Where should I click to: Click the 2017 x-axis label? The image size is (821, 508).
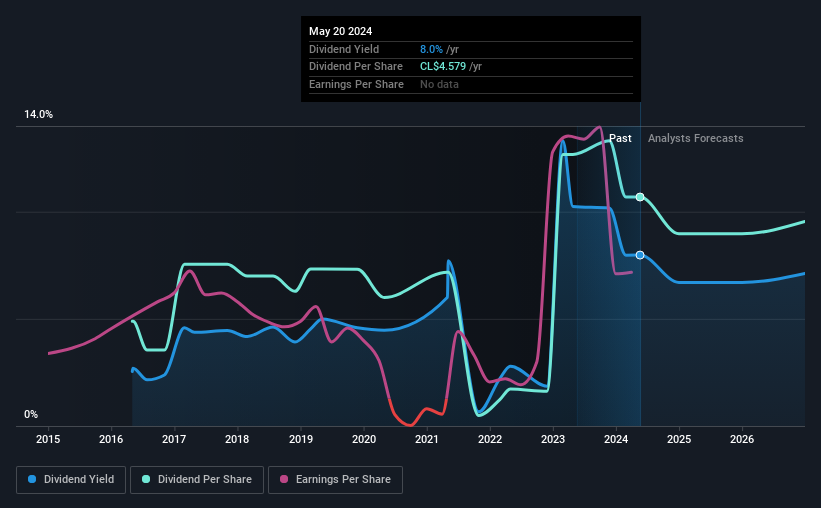(x=174, y=439)
